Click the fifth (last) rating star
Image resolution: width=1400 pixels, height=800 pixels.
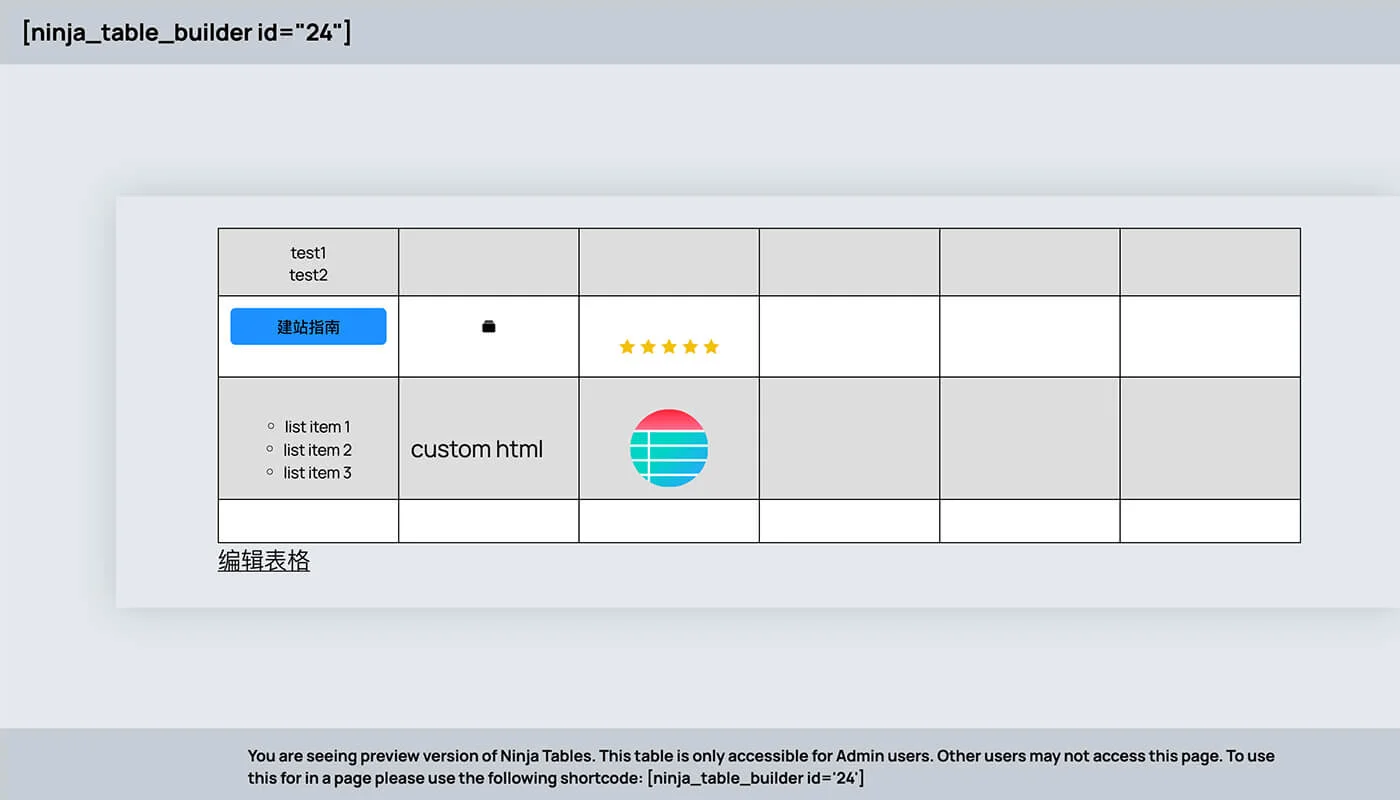pyautogui.click(x=711, y=347)
